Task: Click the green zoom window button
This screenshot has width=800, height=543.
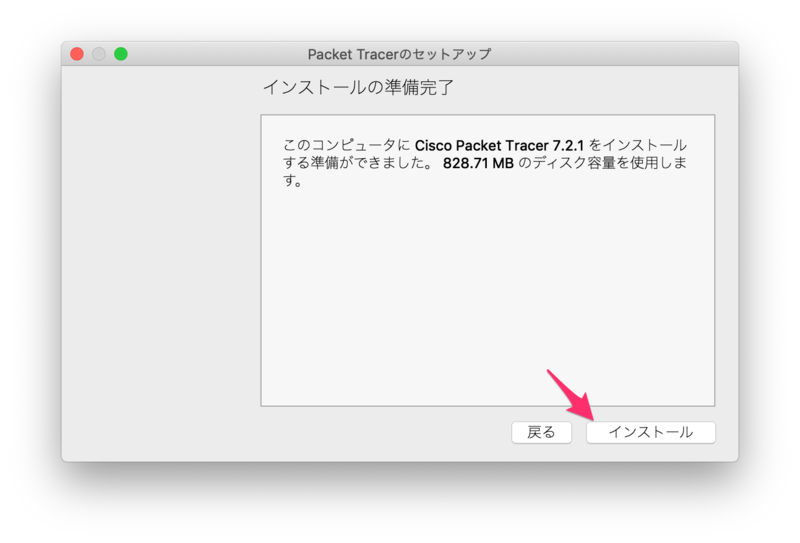Action: tap(121, 54)
